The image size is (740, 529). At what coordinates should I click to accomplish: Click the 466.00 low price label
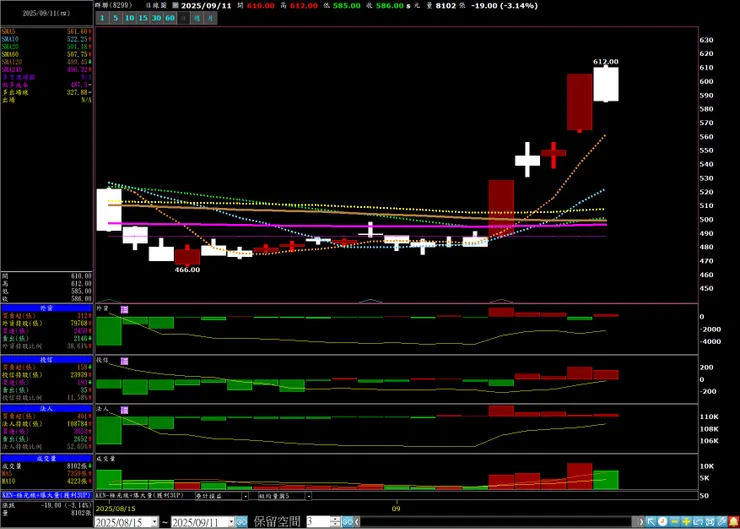point(187,269)
